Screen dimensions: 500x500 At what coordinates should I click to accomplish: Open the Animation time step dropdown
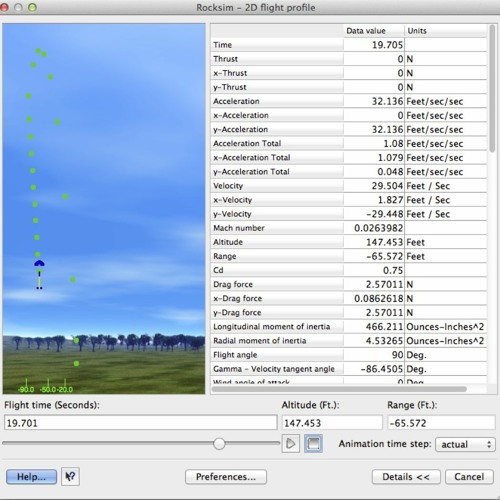point(465,444)
